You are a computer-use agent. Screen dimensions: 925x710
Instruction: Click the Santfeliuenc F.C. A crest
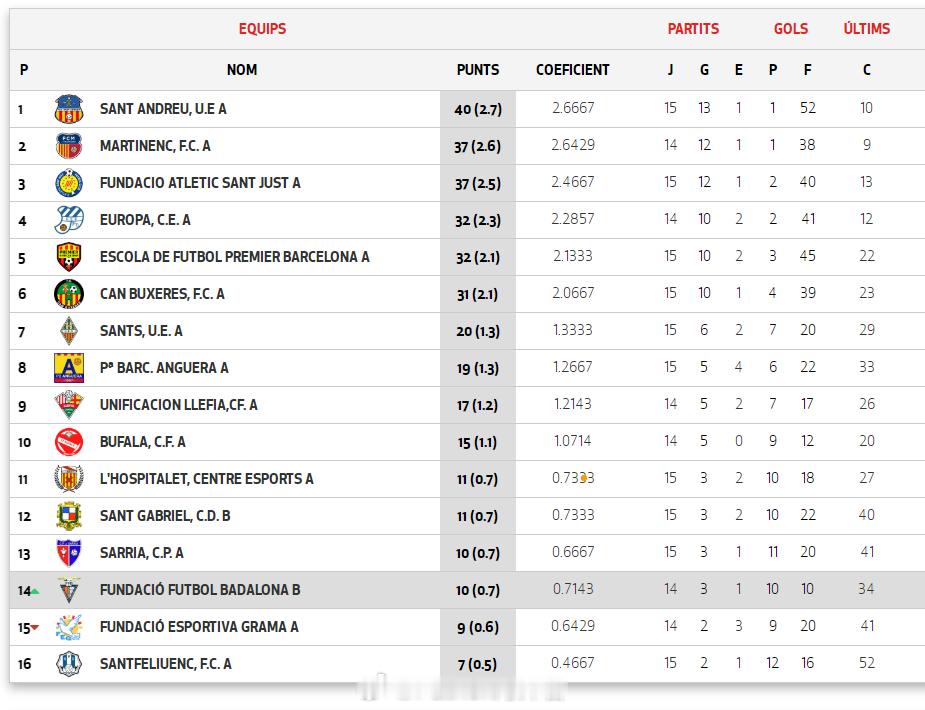pos(69,664)
